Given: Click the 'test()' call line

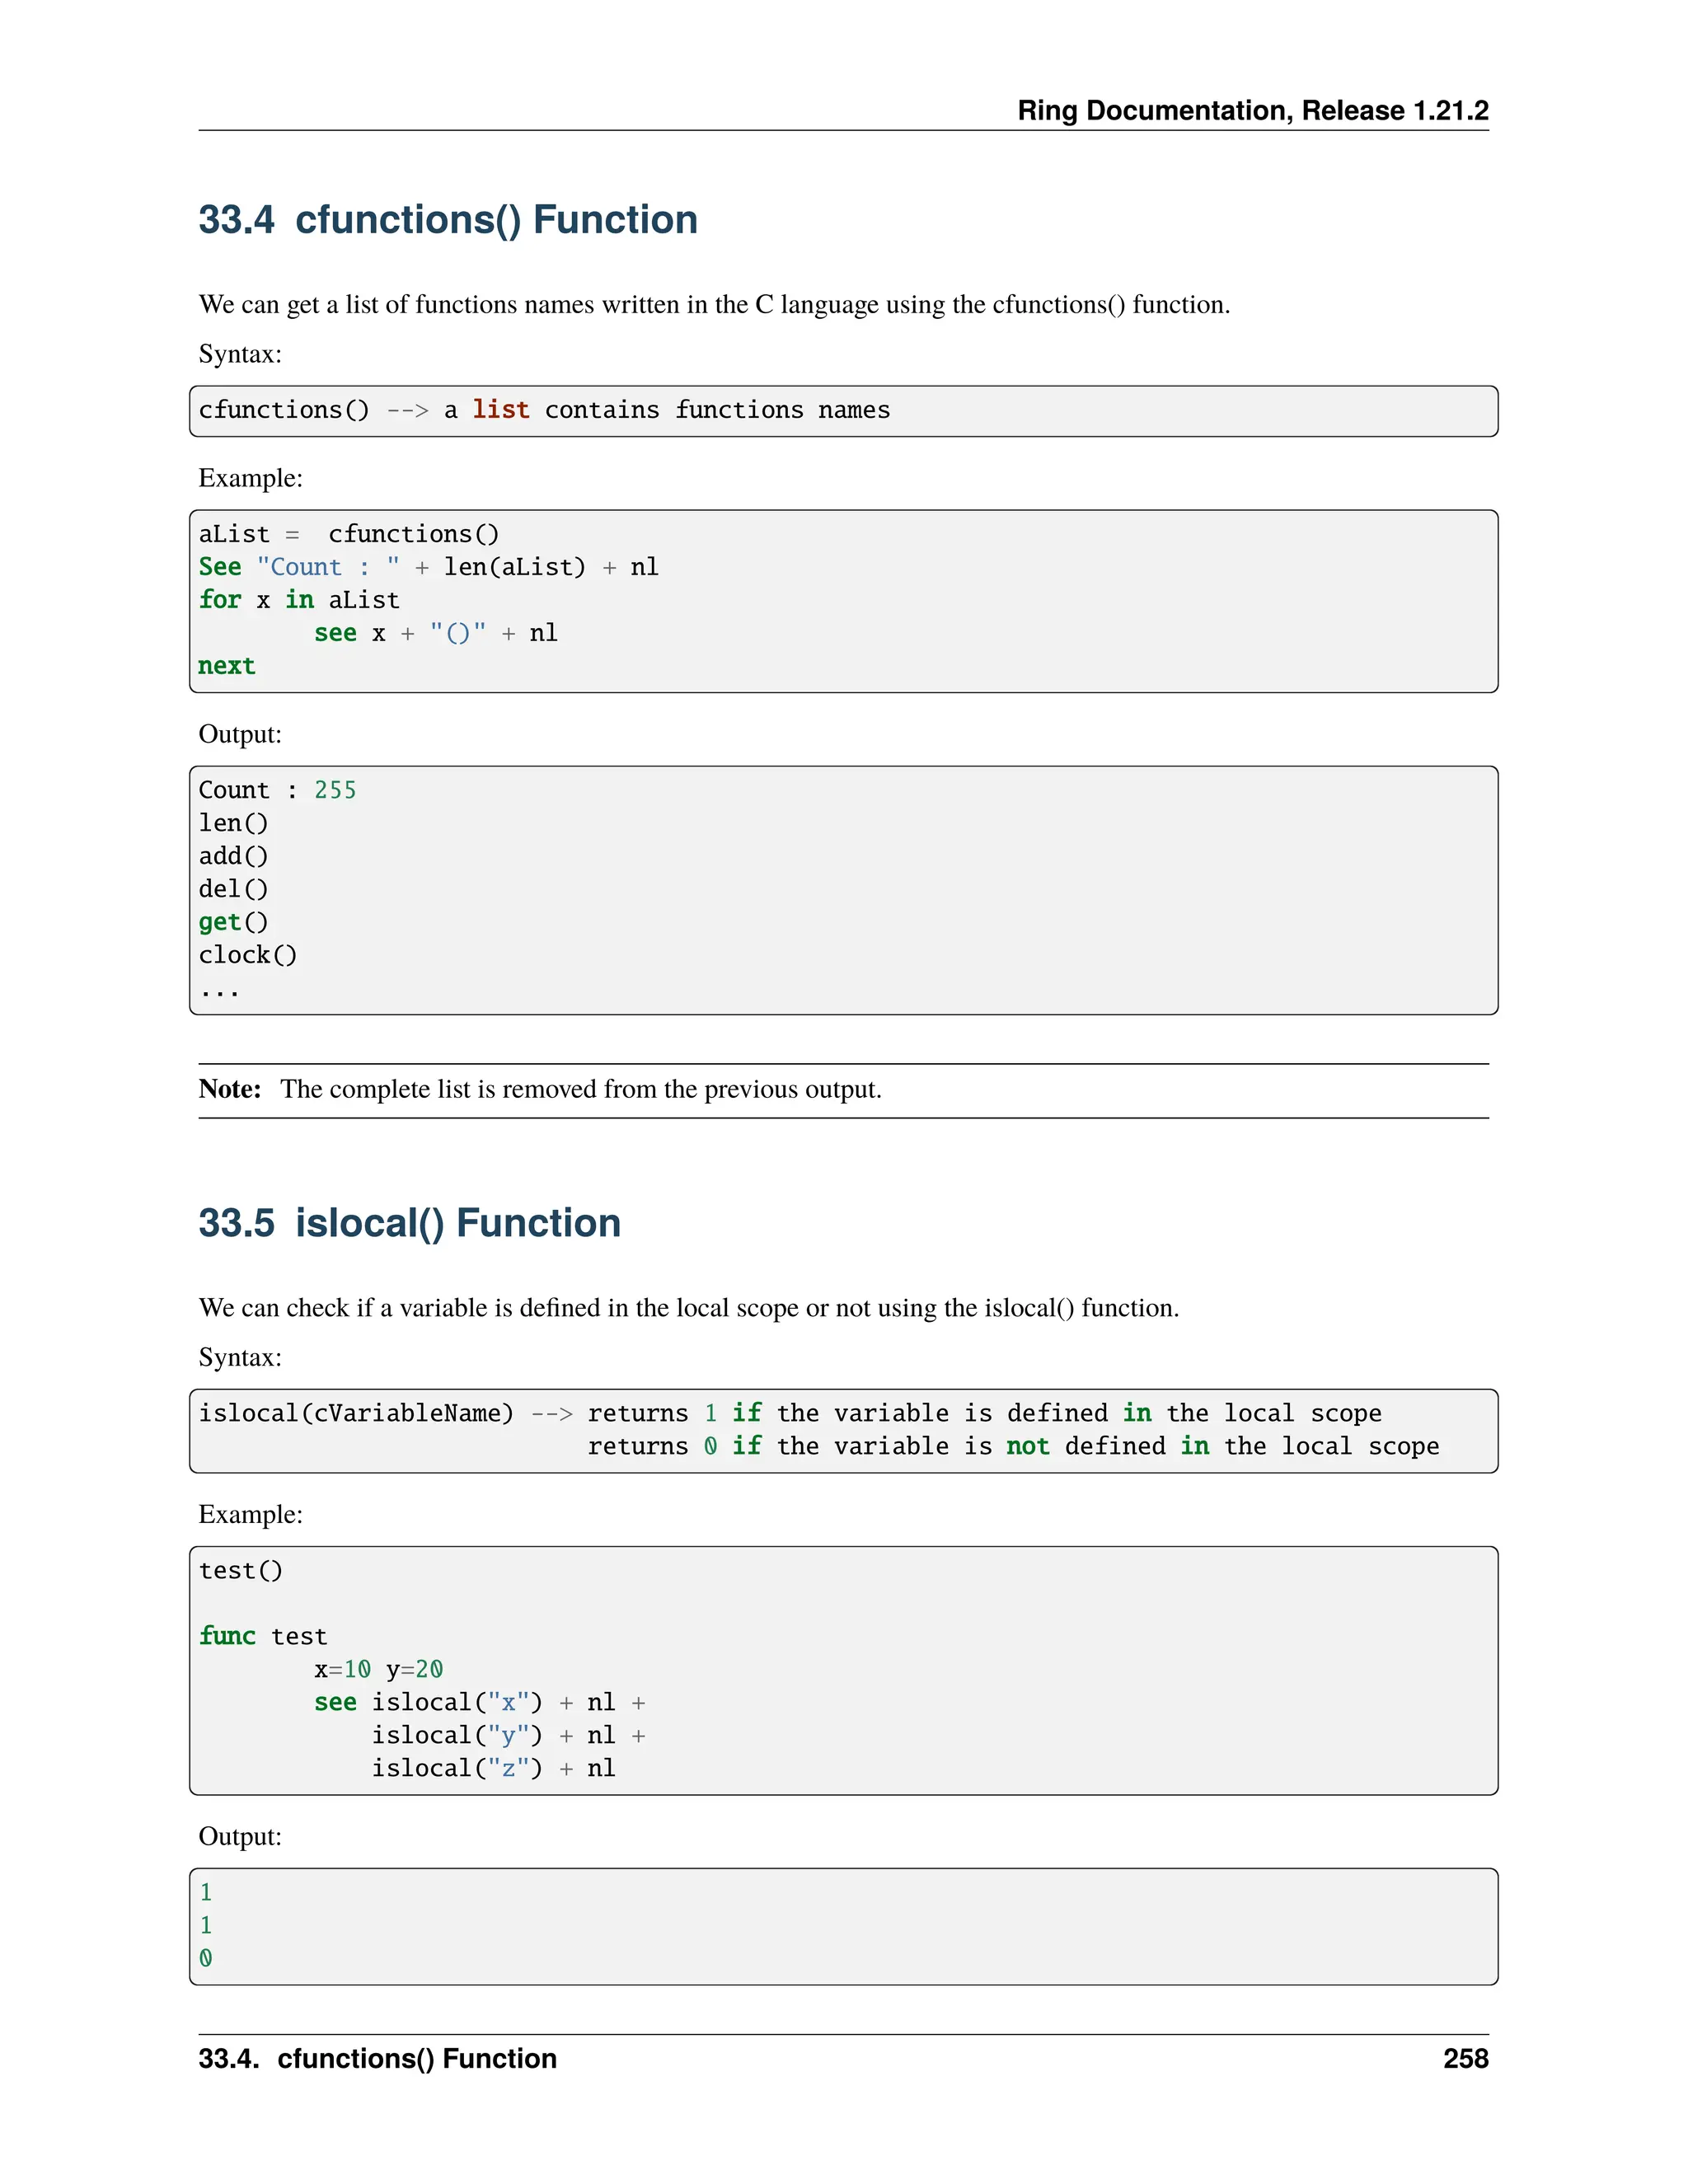Looking at the screenshot, I should [x=240, y=1570].
